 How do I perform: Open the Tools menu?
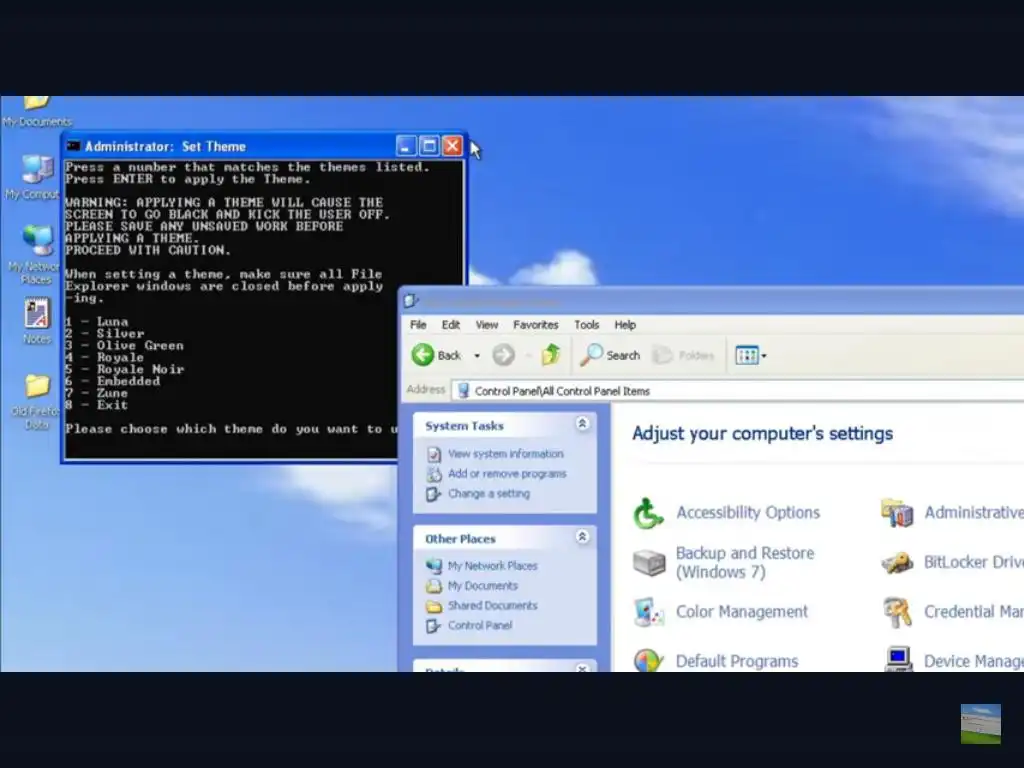pos(586,325)
